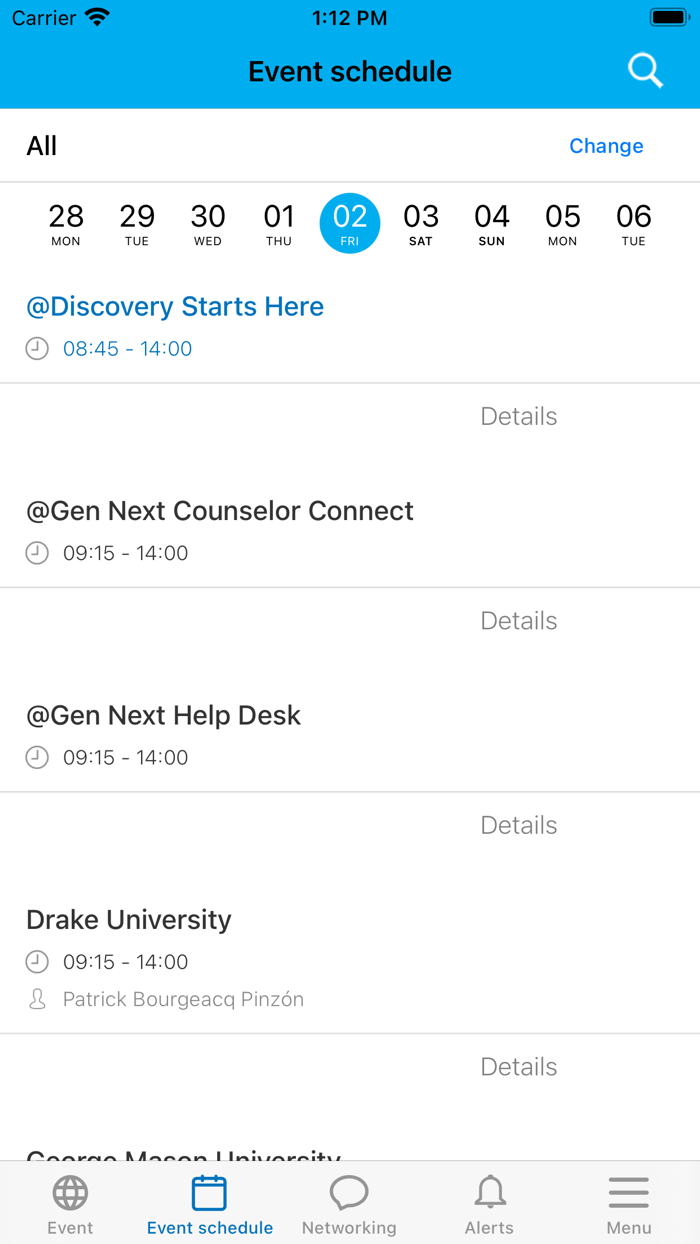700x1244 pixels.
Task: Open the All filter selector
Action: click(43, 145)
